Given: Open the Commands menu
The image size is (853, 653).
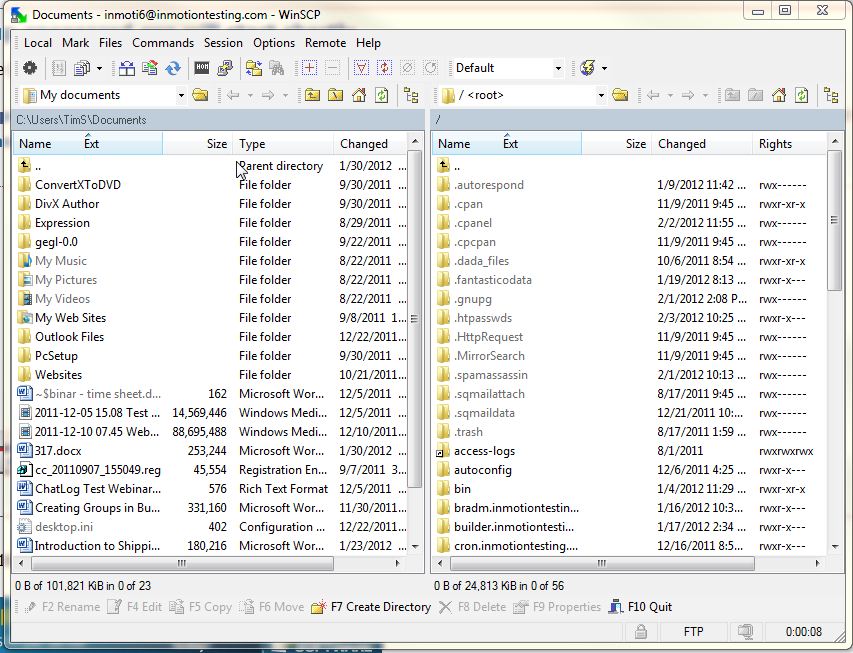Looking at the screenshot, I should (x=162, y=43).
